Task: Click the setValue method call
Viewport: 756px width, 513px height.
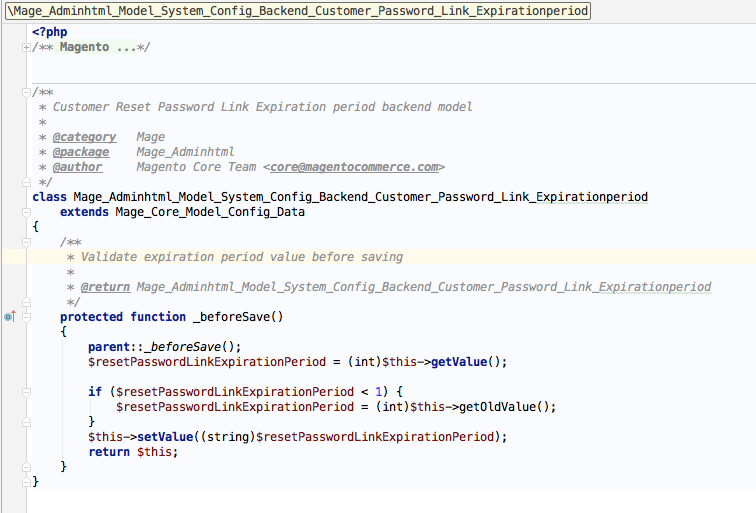Action: [165, 437]
